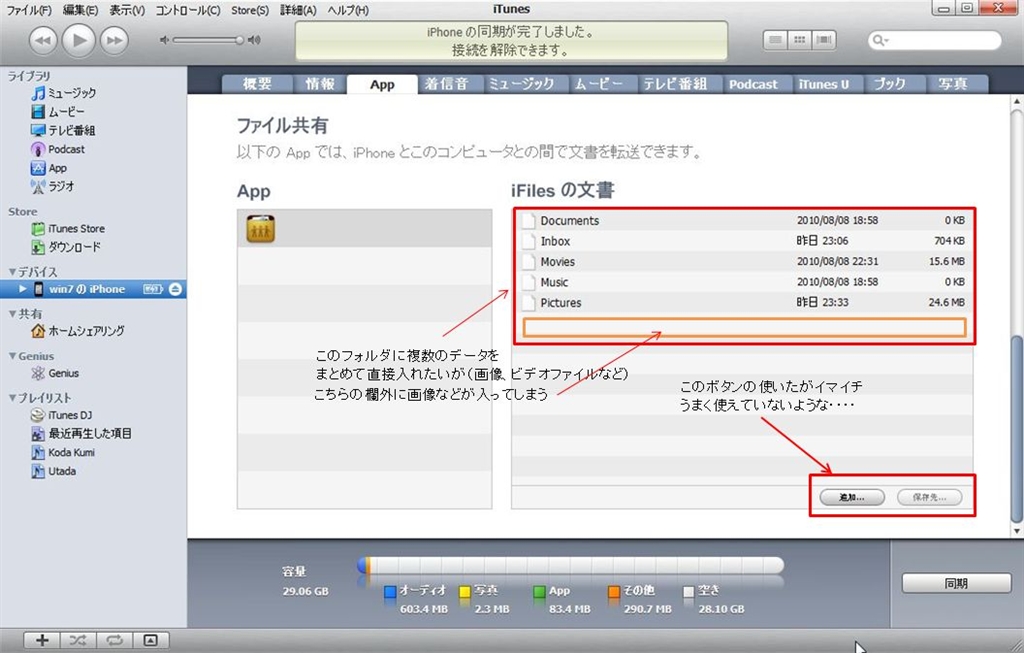Select the Pictures folder row

click(743, 303)
